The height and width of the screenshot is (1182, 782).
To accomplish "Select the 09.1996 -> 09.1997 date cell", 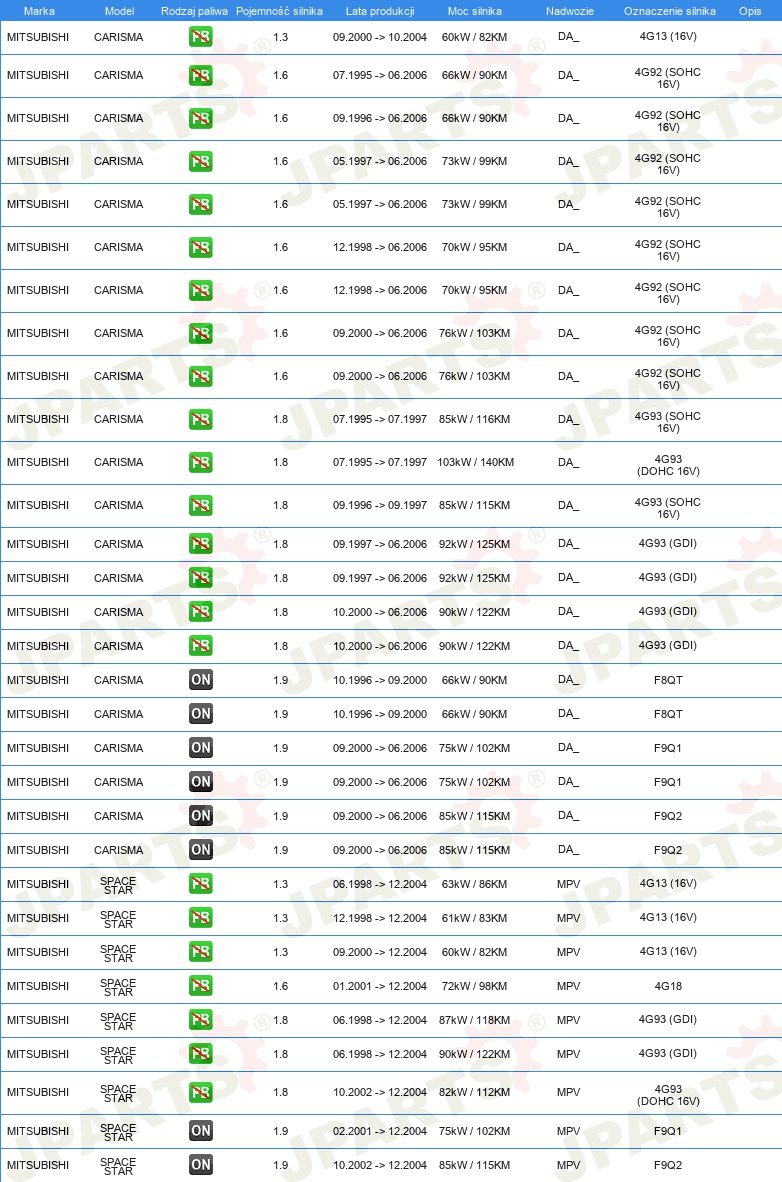I will (x=380, y=505).
